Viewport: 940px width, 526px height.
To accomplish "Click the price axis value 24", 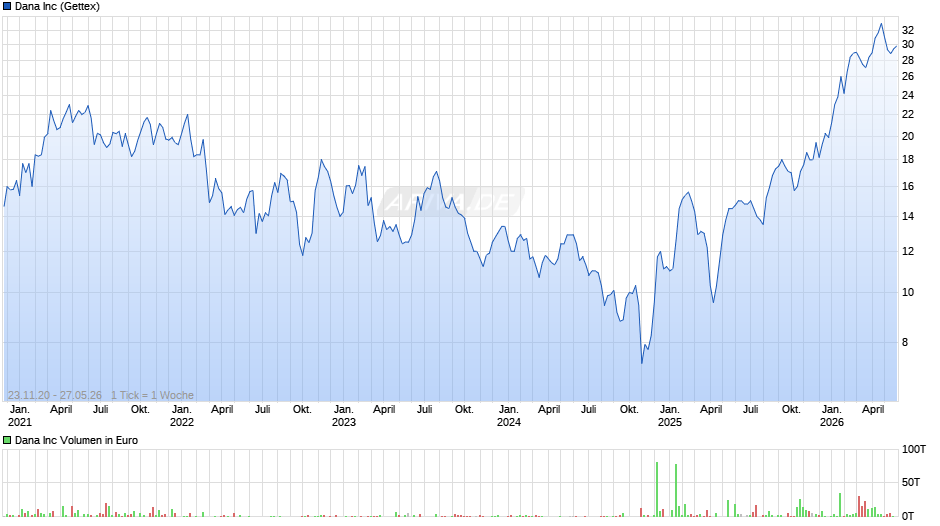I will tap(908, 95).
